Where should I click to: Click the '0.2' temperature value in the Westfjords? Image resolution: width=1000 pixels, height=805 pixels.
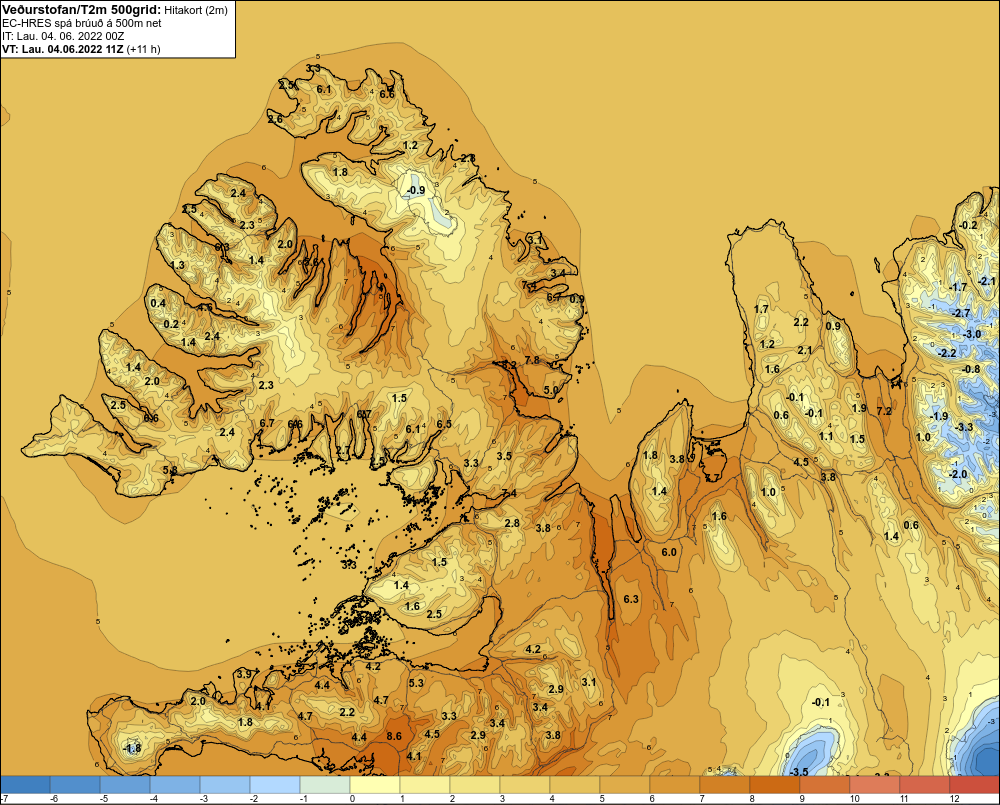(x=171, y=324)
